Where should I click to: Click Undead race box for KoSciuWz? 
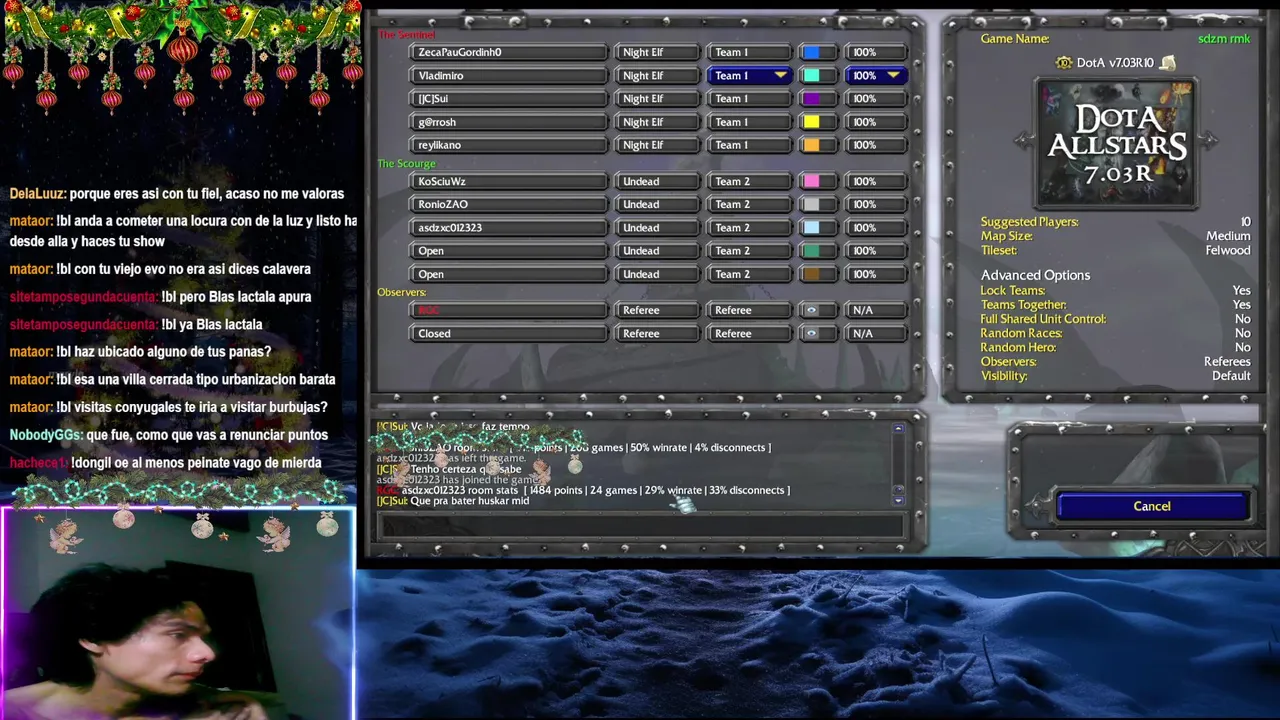(657, 181)
